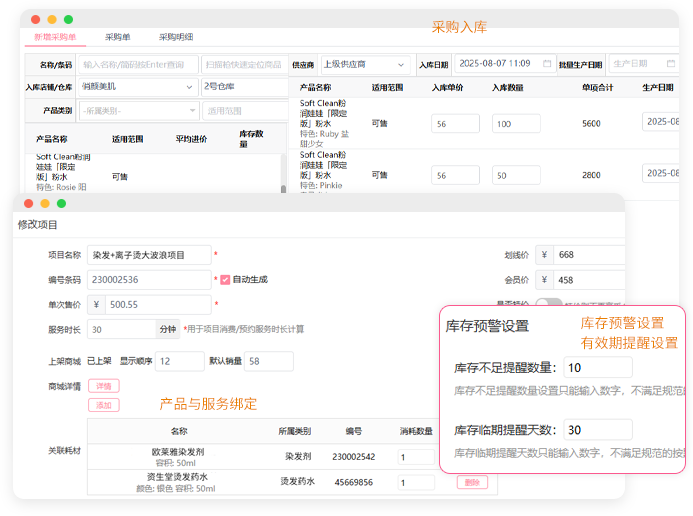
Task: Click 消耗数量 field for 欧莱雅染发剂
Action: tap(416, 457)
